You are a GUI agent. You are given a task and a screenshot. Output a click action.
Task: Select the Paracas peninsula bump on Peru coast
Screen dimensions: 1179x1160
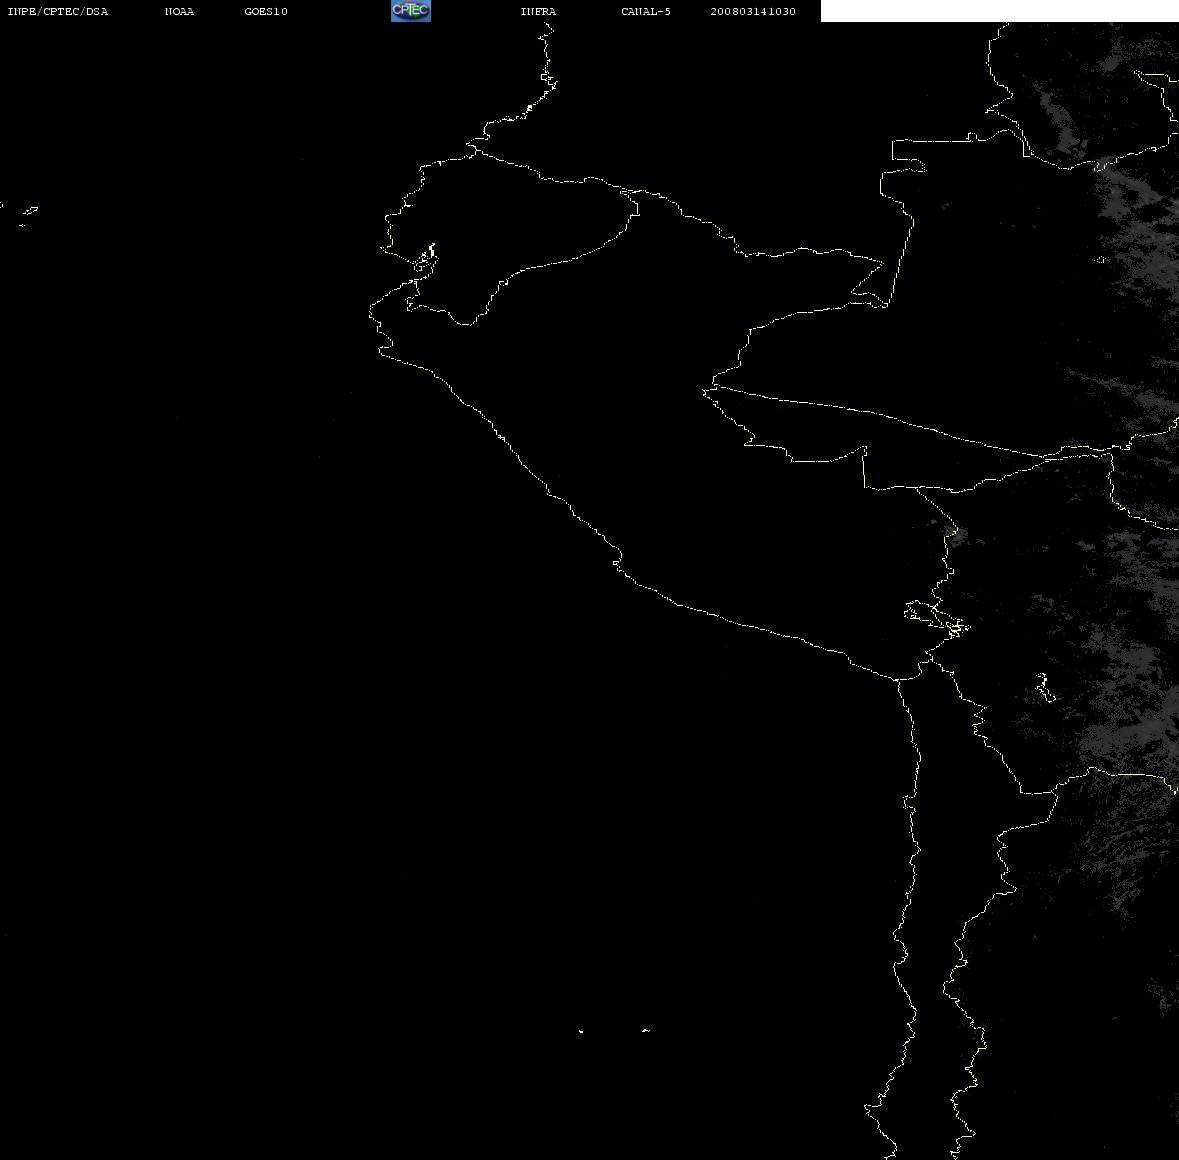[617, 560]
